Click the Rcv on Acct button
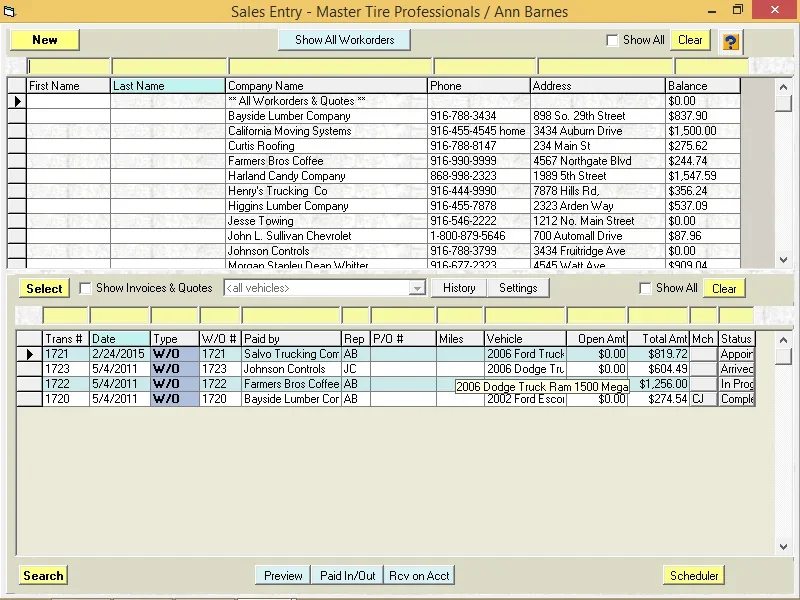The height and width of the screenshot is (600, 800). coord(419,575)
